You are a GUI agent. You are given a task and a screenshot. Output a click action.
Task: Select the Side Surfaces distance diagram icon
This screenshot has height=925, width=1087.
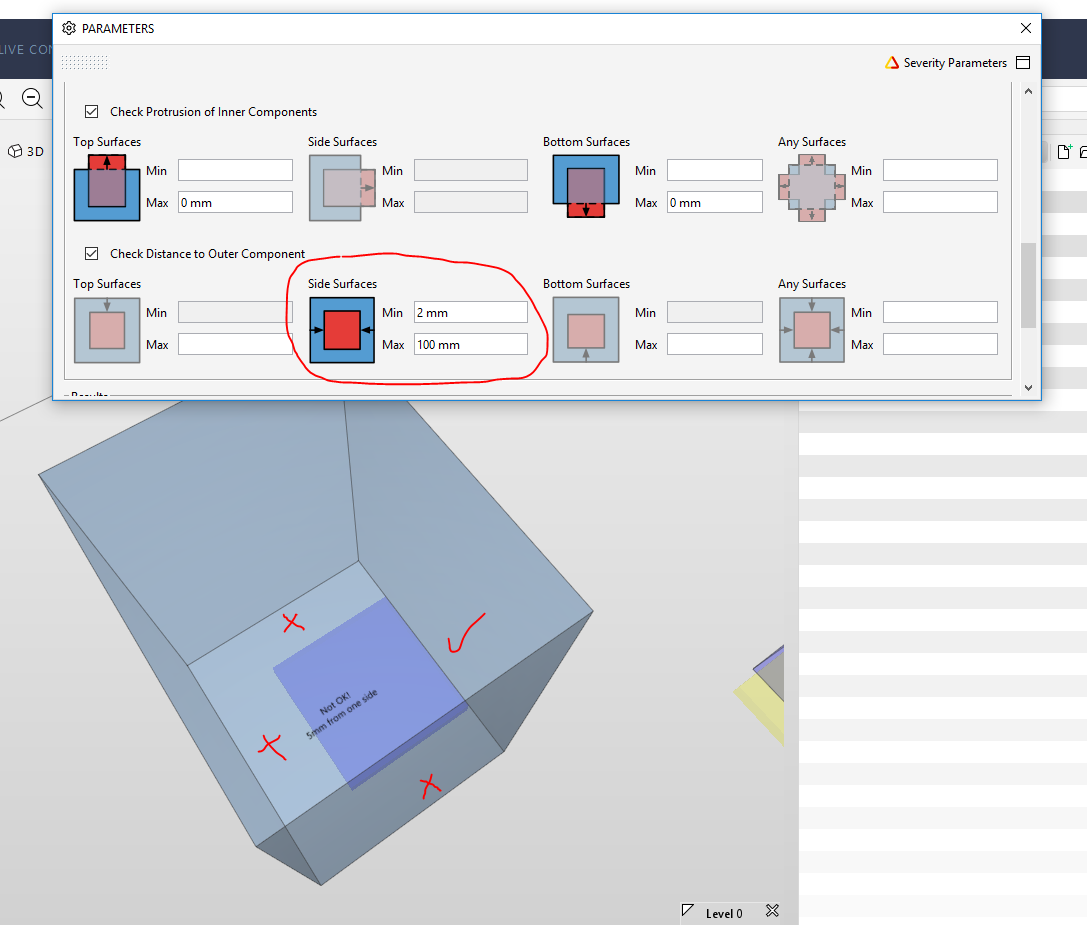point(342,330)
